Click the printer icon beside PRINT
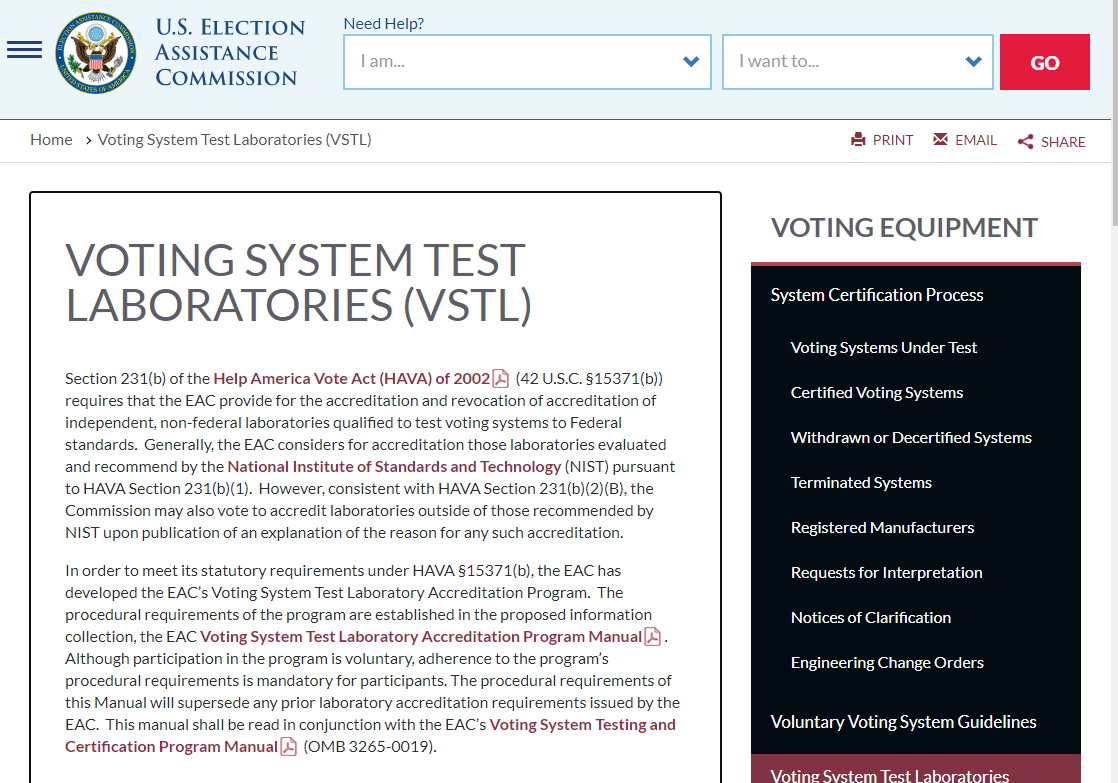 pos(858,140)
